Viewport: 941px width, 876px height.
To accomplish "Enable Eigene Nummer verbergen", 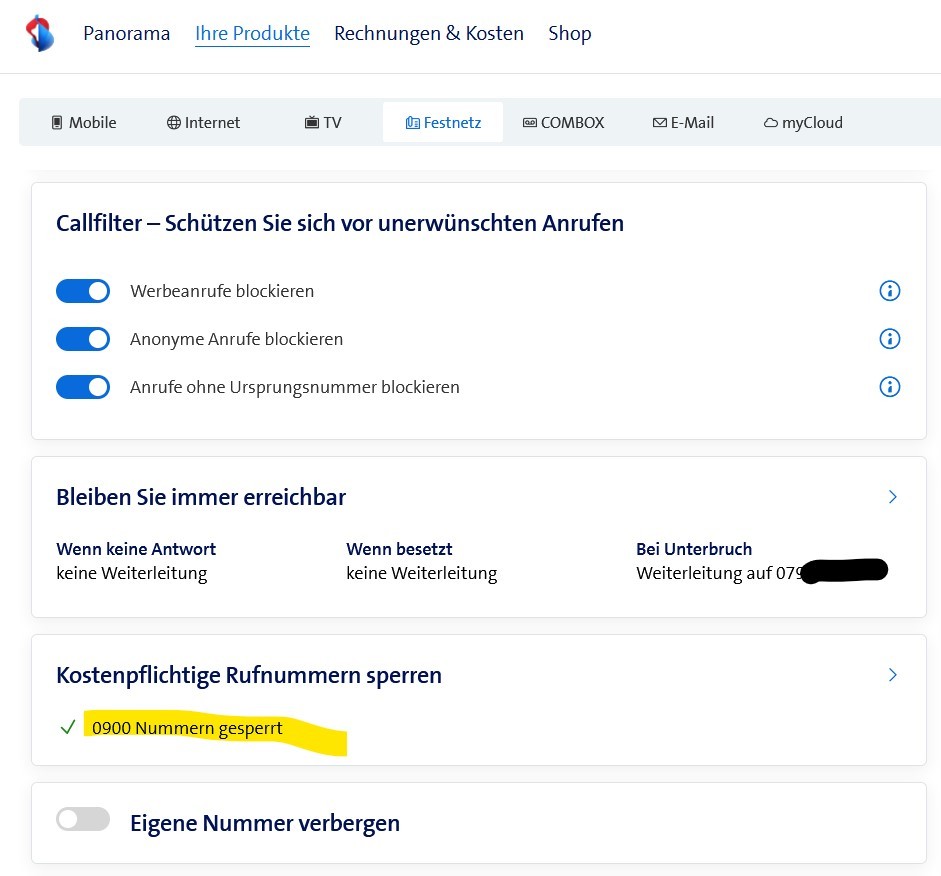I will click(x=83, y=818).
